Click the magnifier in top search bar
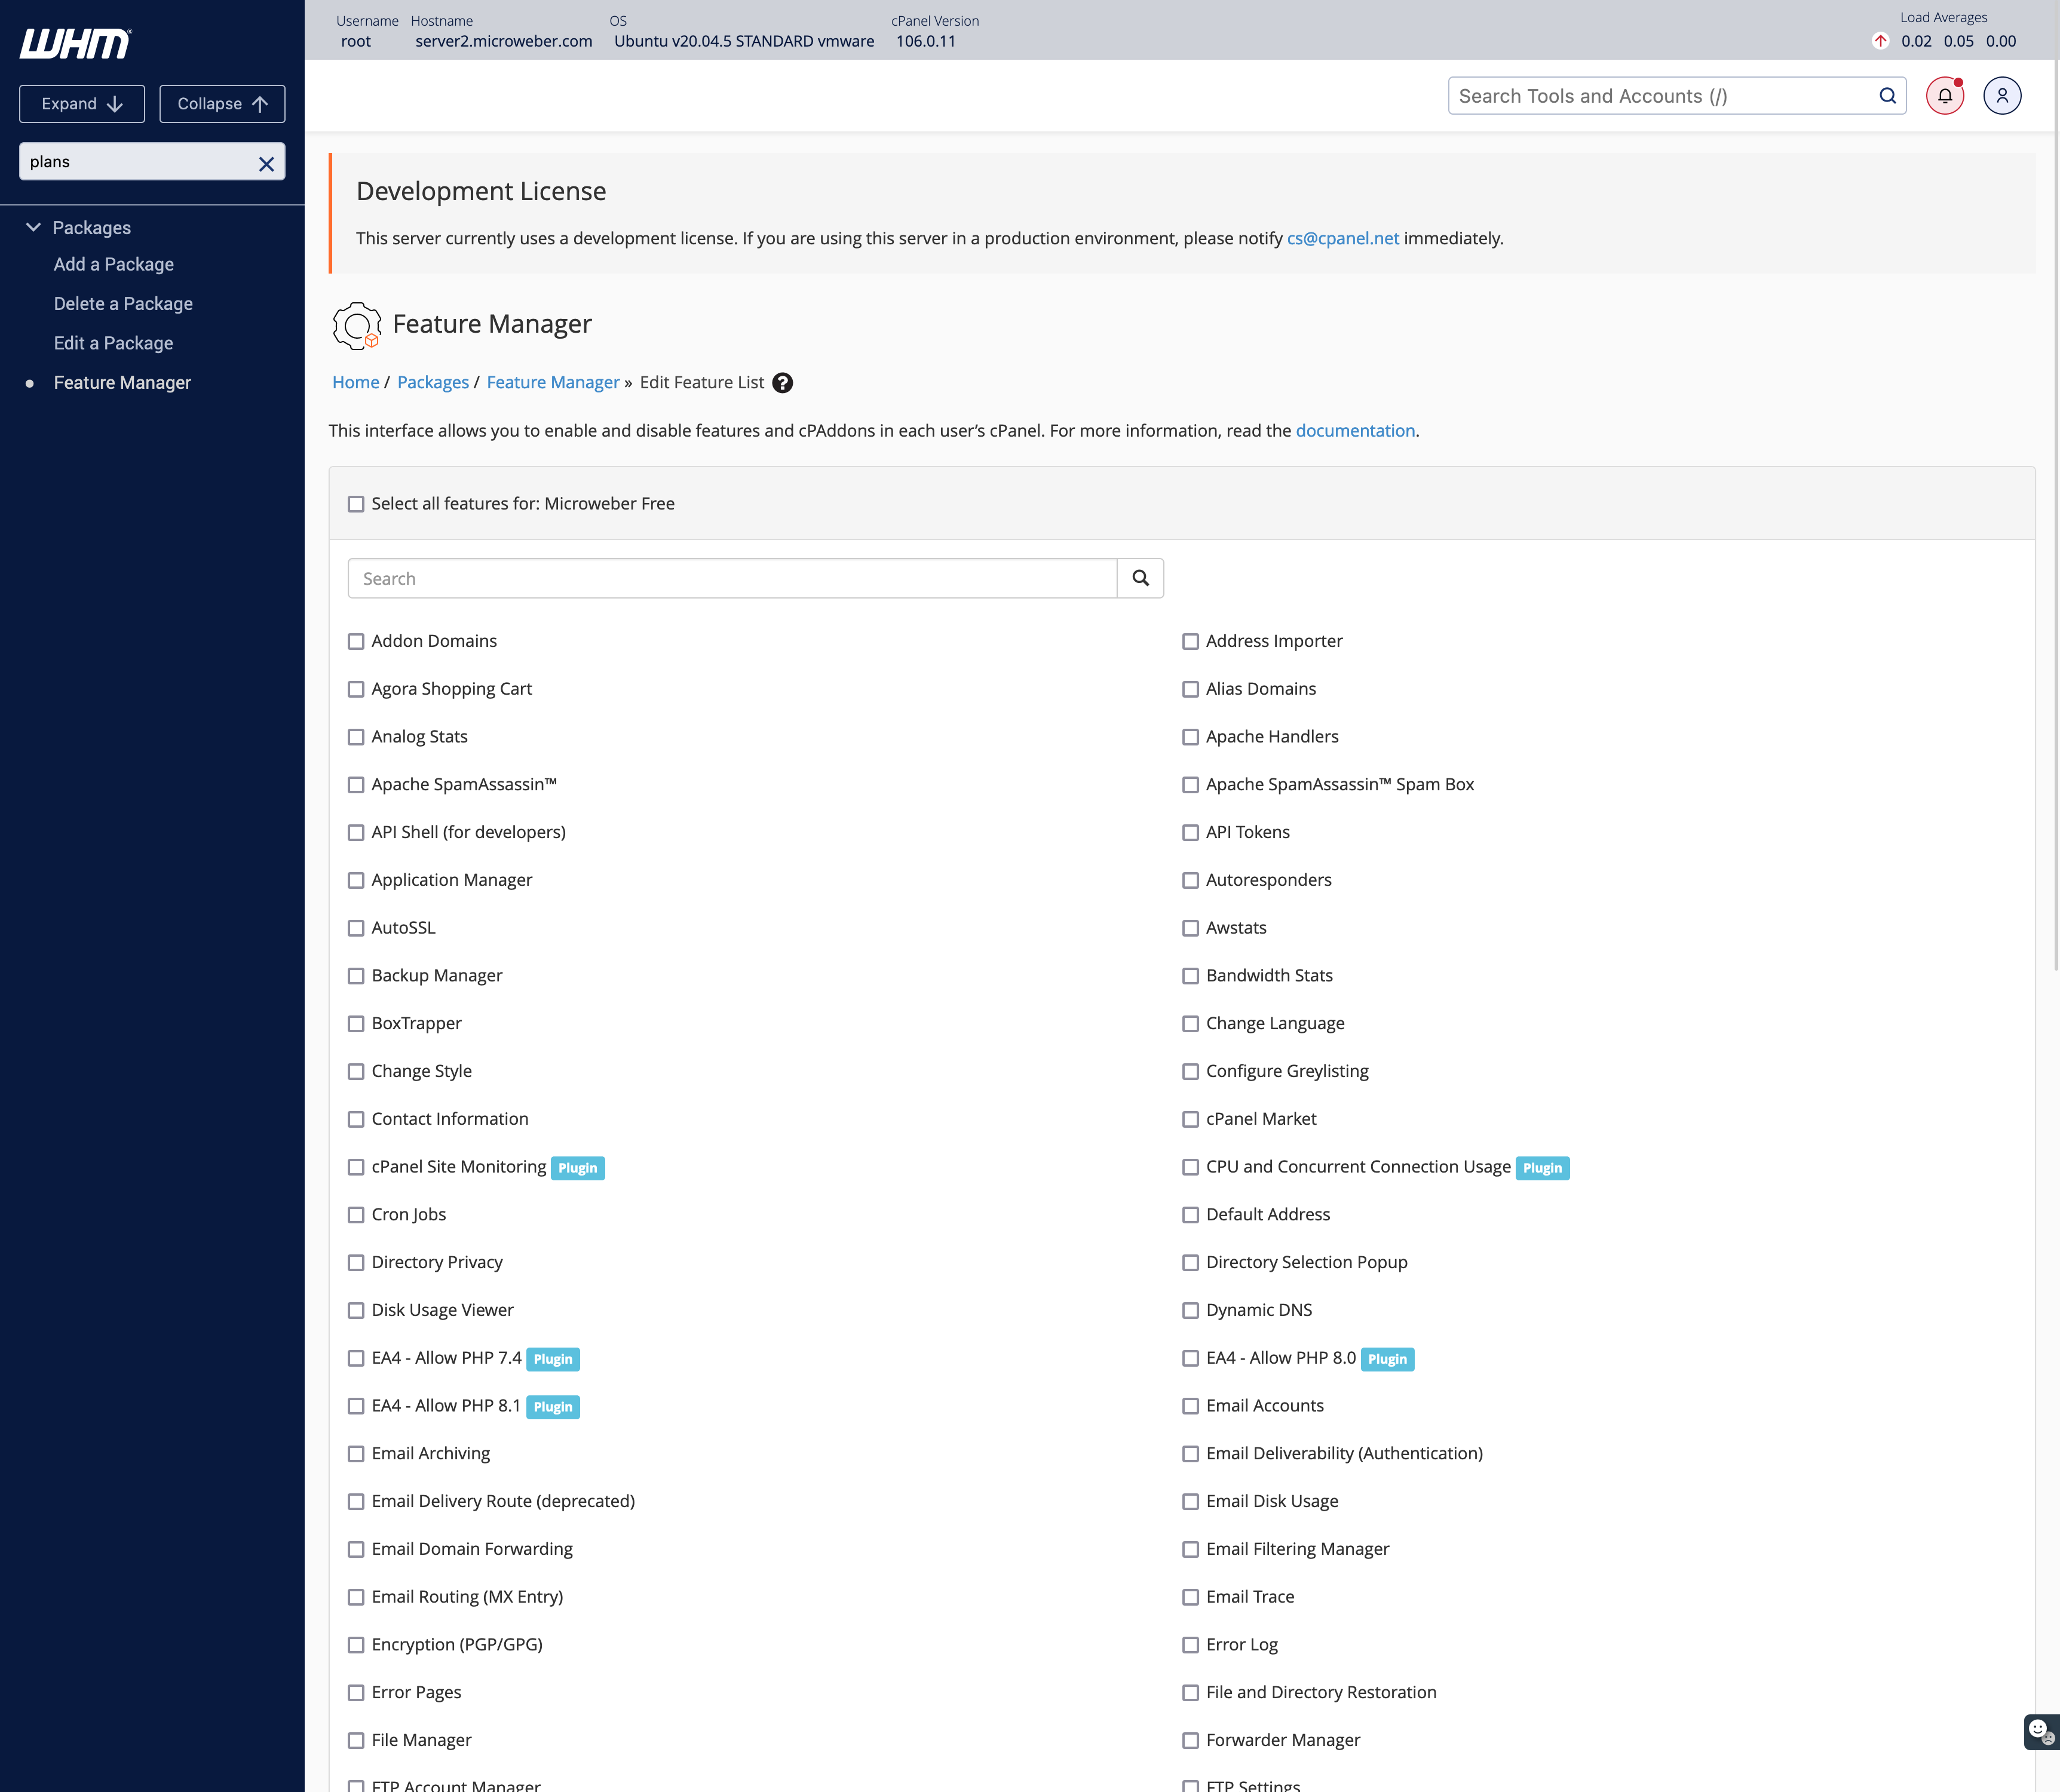 (1887, 96)
